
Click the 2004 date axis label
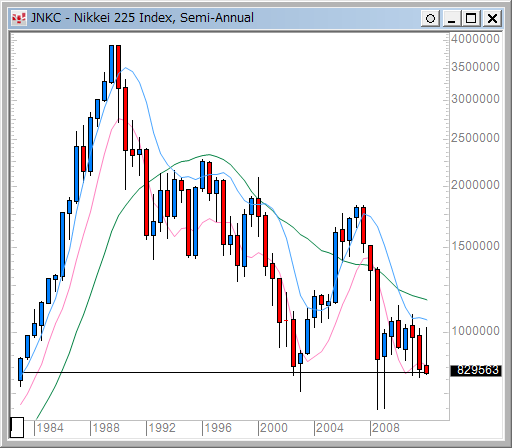point(330,428)
